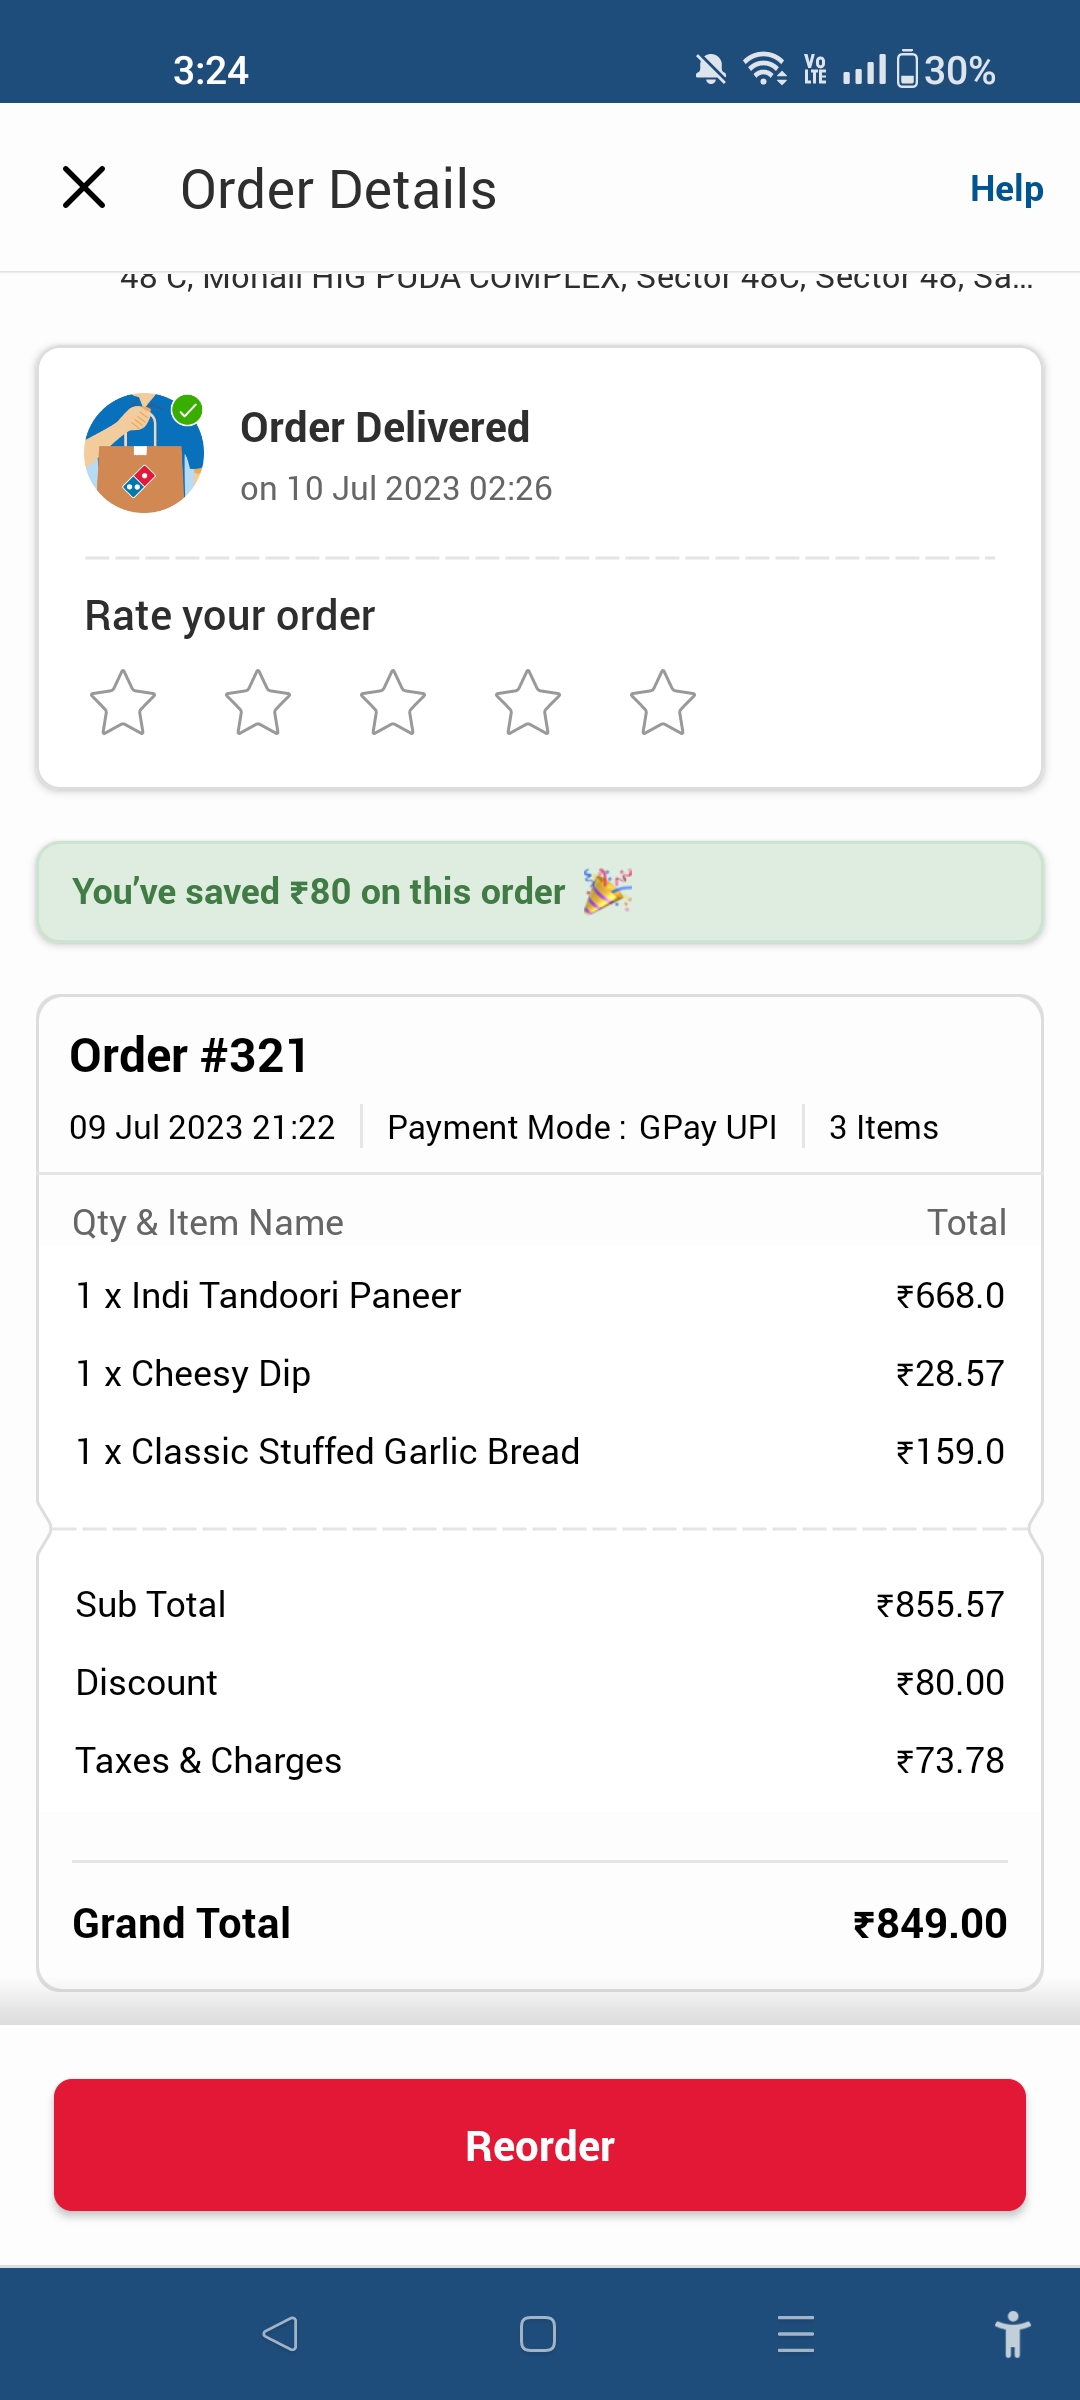Viewport: 1080px width, 2400px height.
Task: Select the Classic Stuffed Garlic Bread row
Action: (540, 1452)
